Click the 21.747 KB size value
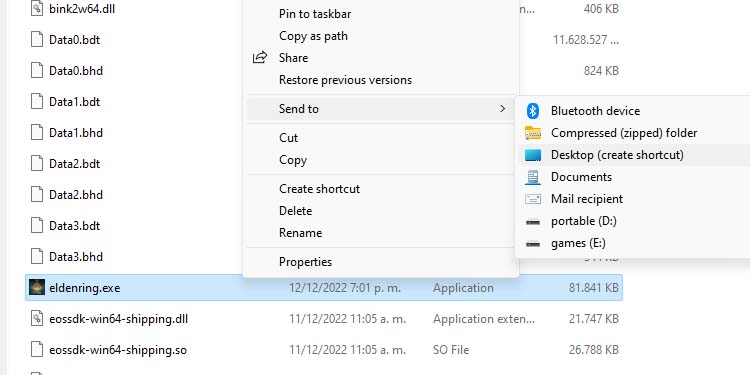750x375 pixels. click(x=594, y=319)
